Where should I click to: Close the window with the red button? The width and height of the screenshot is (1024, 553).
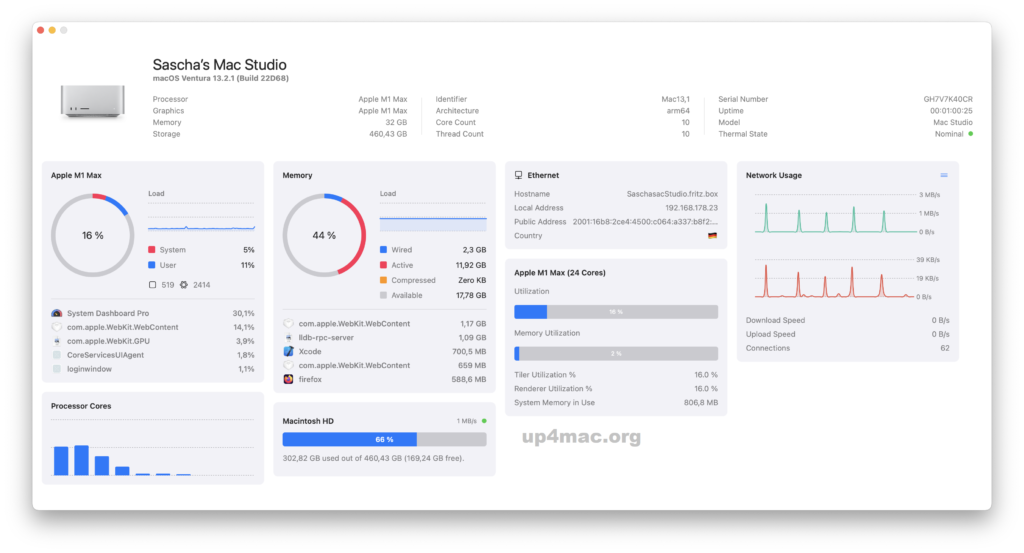40,30
